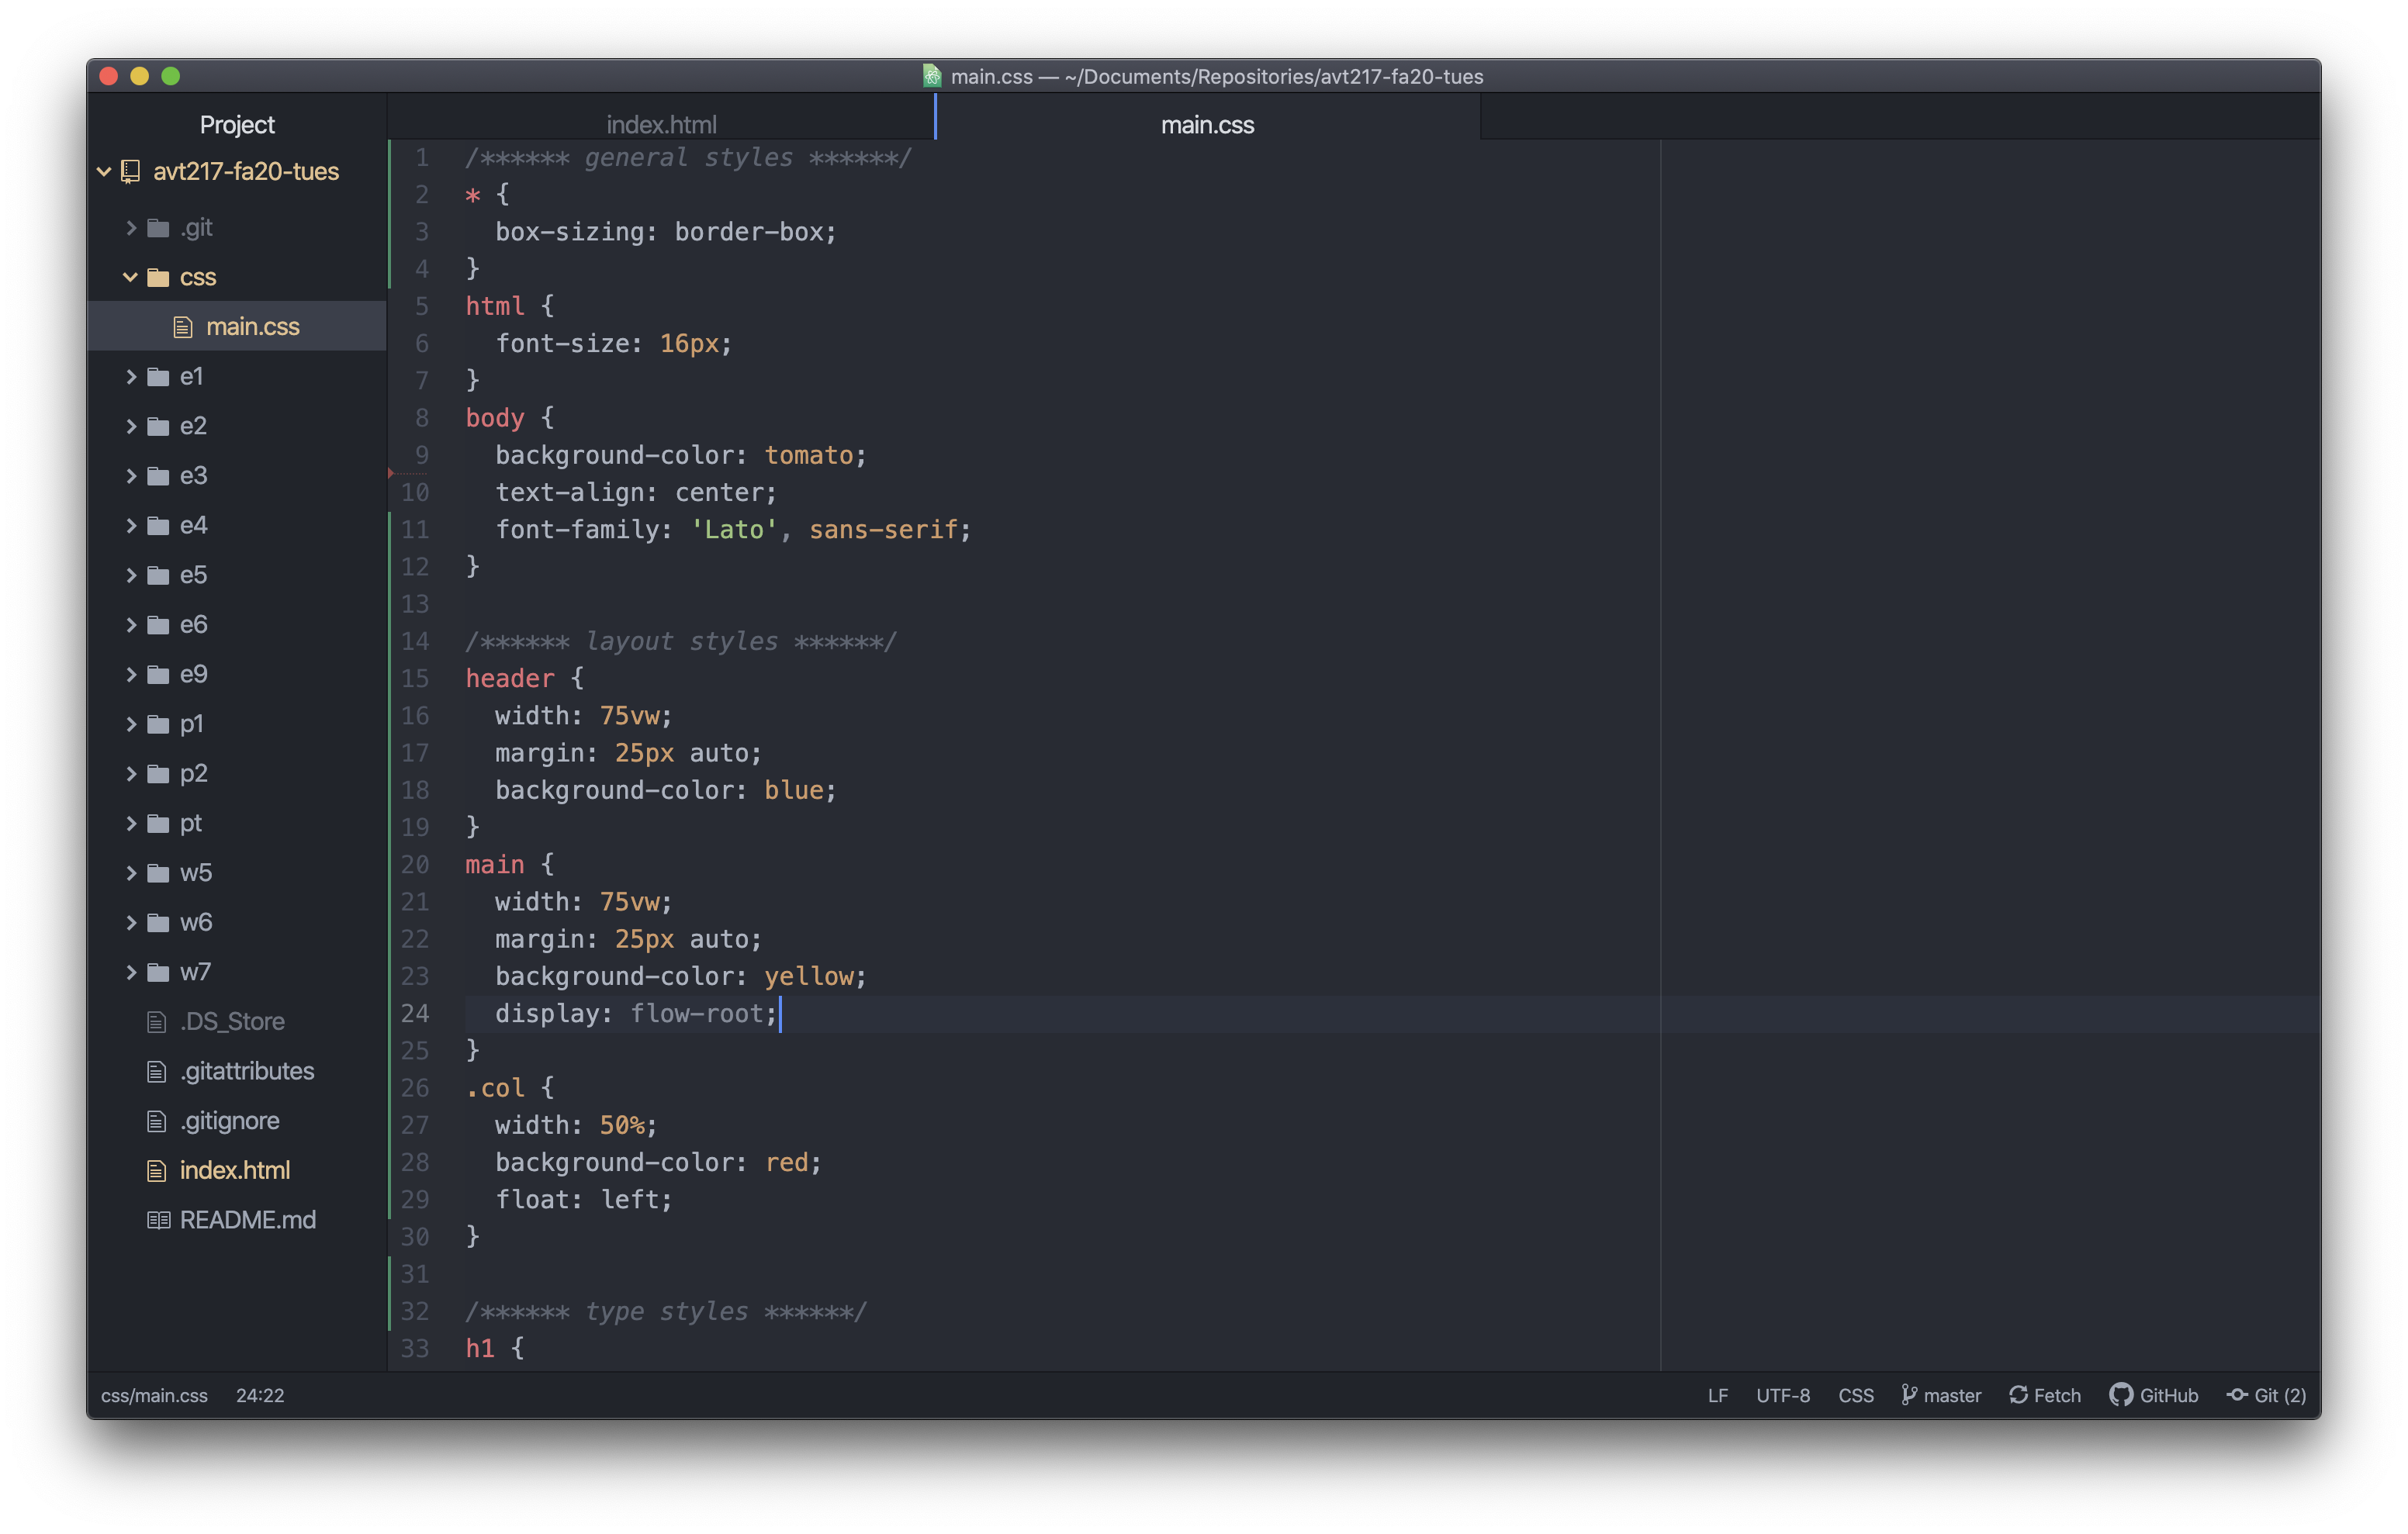Click the main.css file icon in tree
This screenshot has width=2408, height=1534.
coord(183,327)
